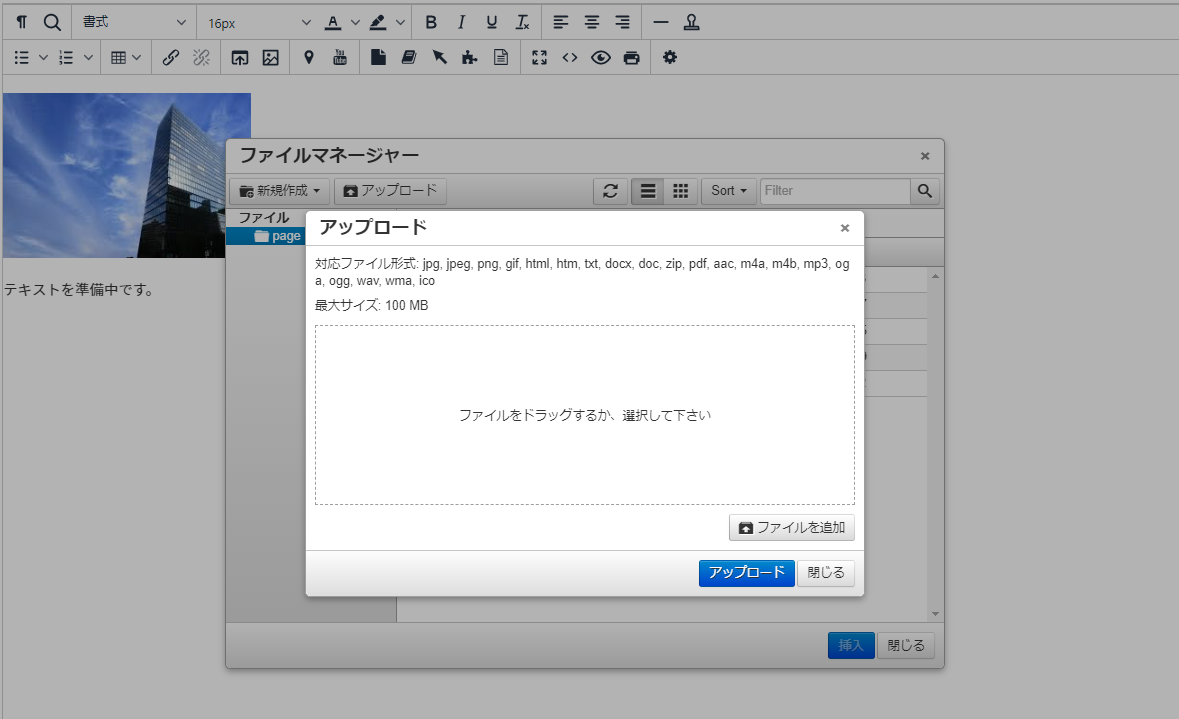Select the building photo in editor
Image resolution: width=1179 pixels, height=719 pixels.
pos(114,175)
